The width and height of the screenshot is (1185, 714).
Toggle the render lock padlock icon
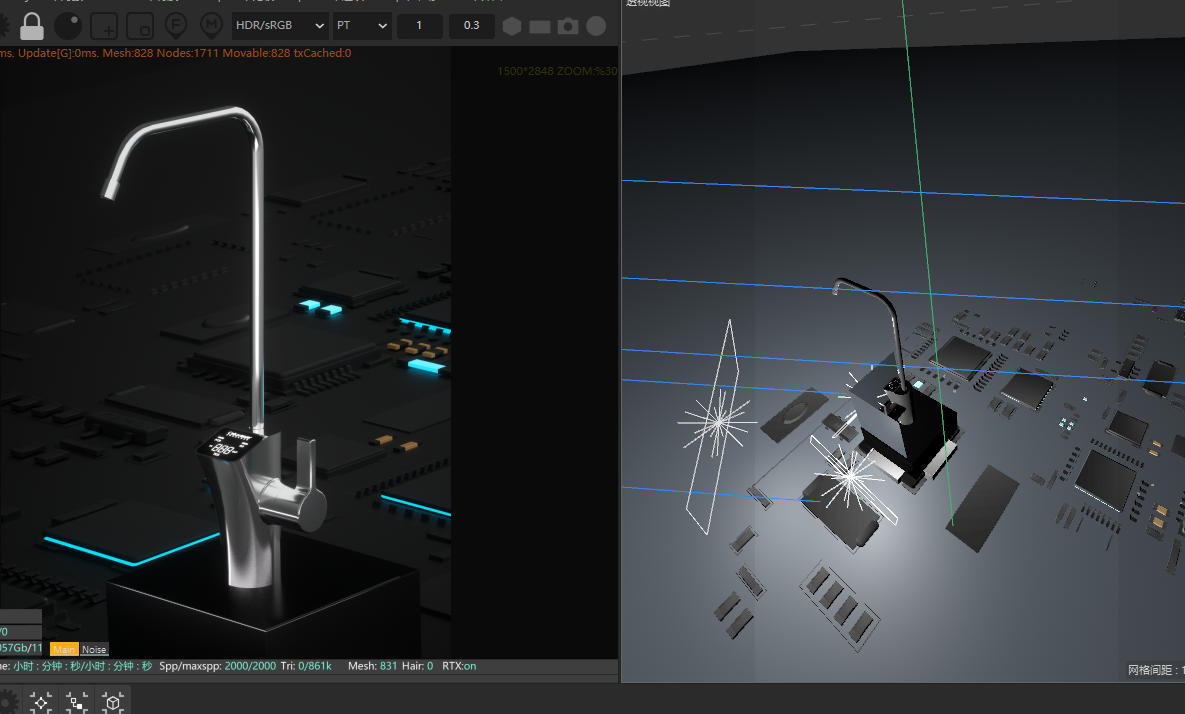(x=31, y=26)
